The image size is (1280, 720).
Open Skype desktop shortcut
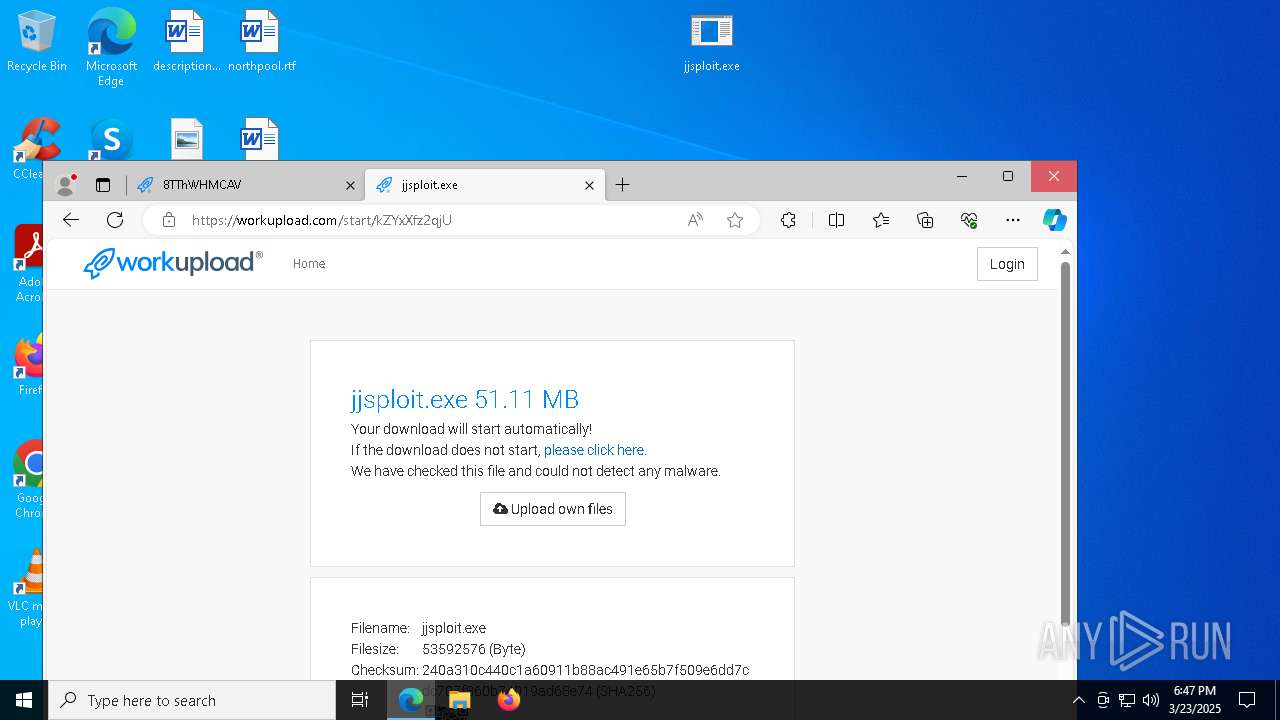[x=111, y=140]
